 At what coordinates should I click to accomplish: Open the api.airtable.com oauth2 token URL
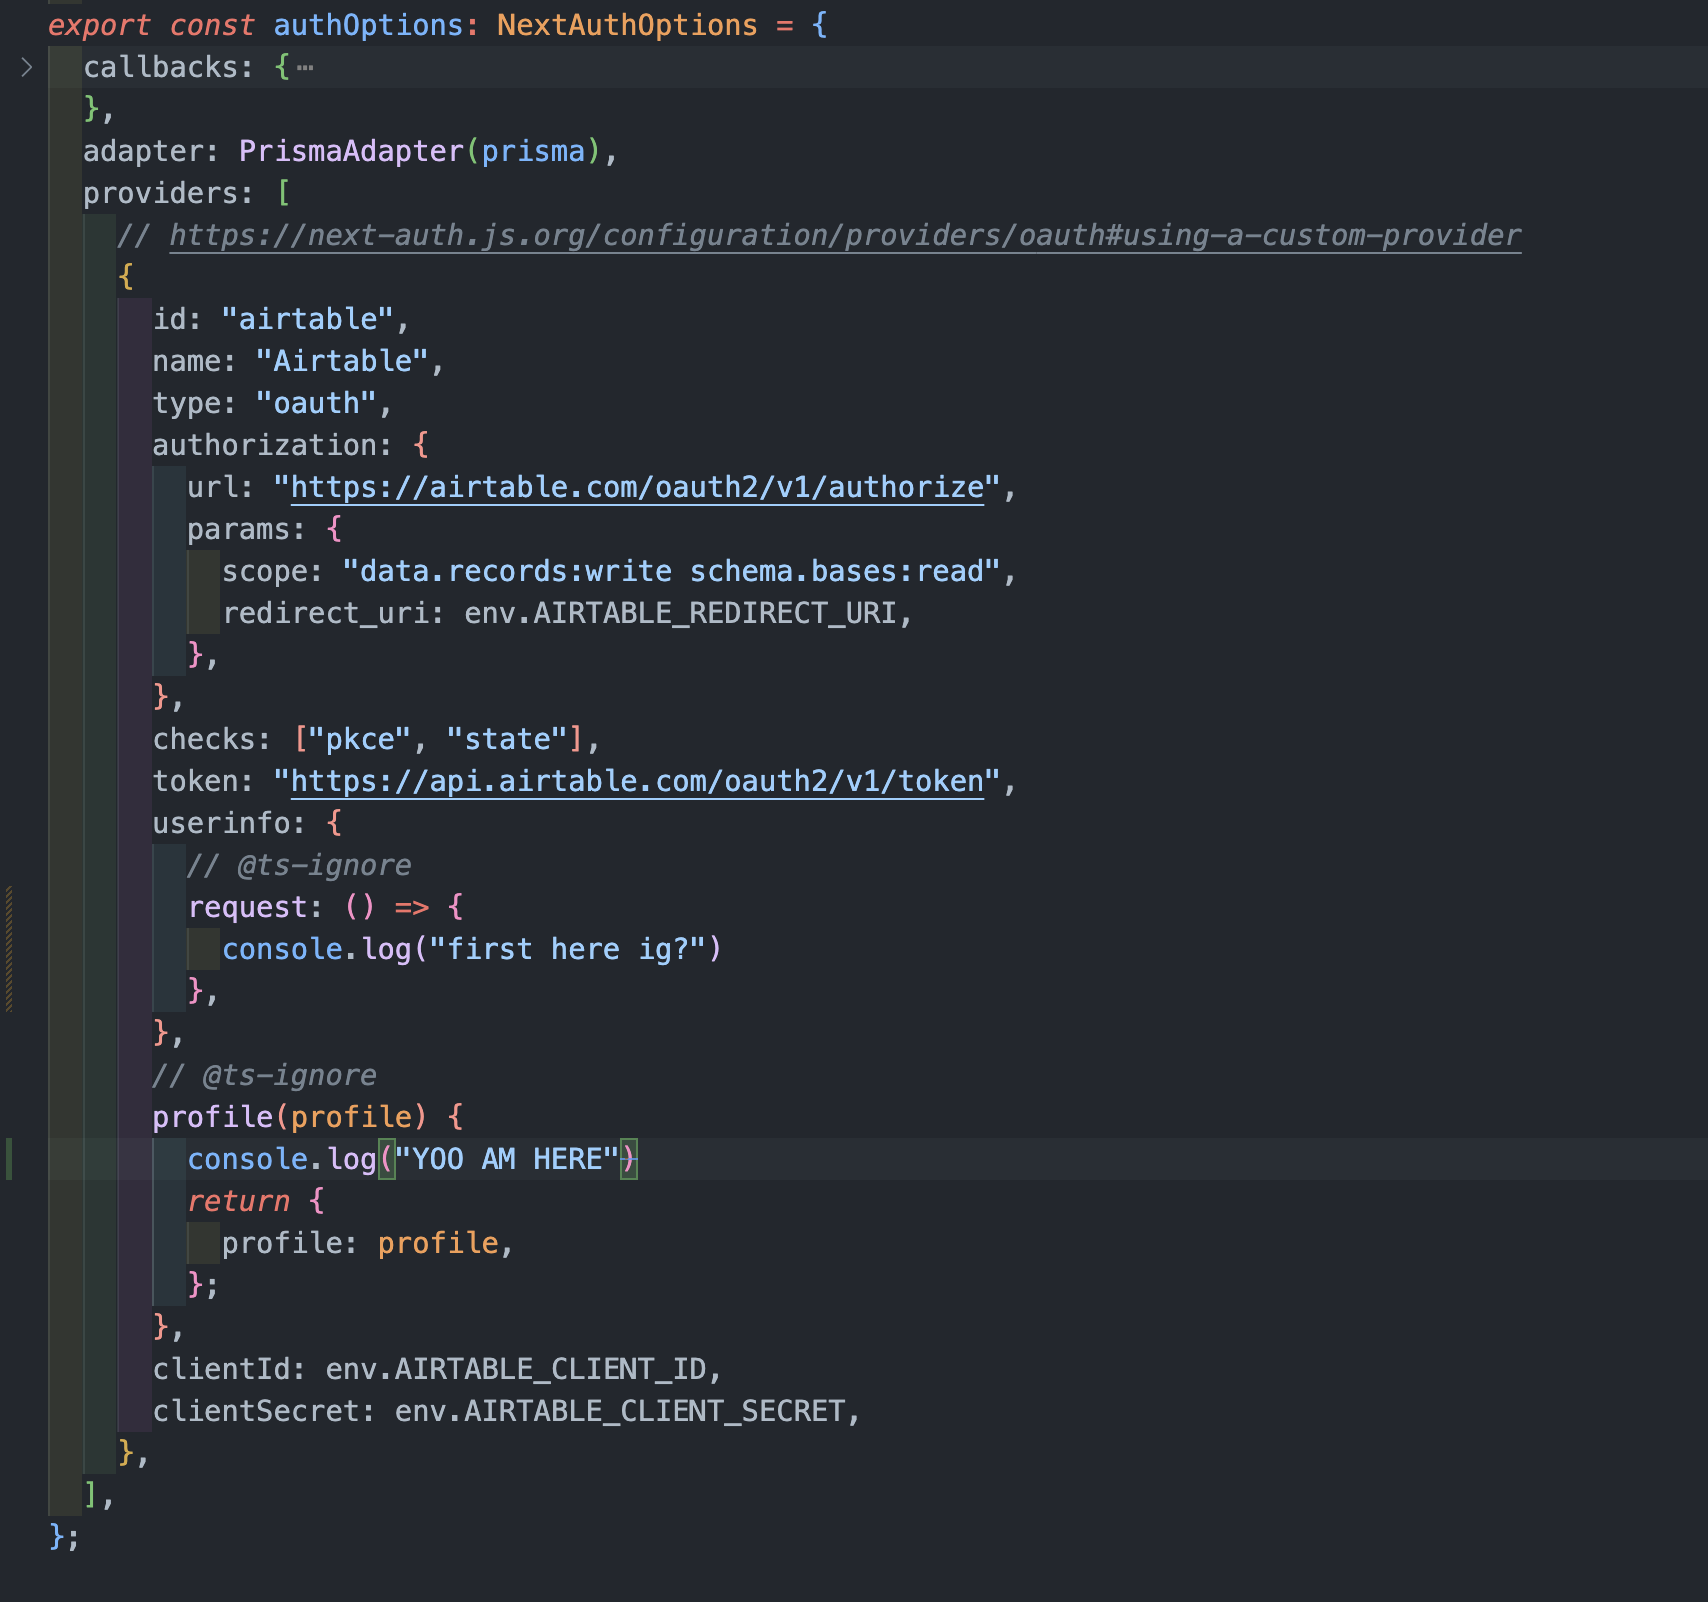(637, 781)
